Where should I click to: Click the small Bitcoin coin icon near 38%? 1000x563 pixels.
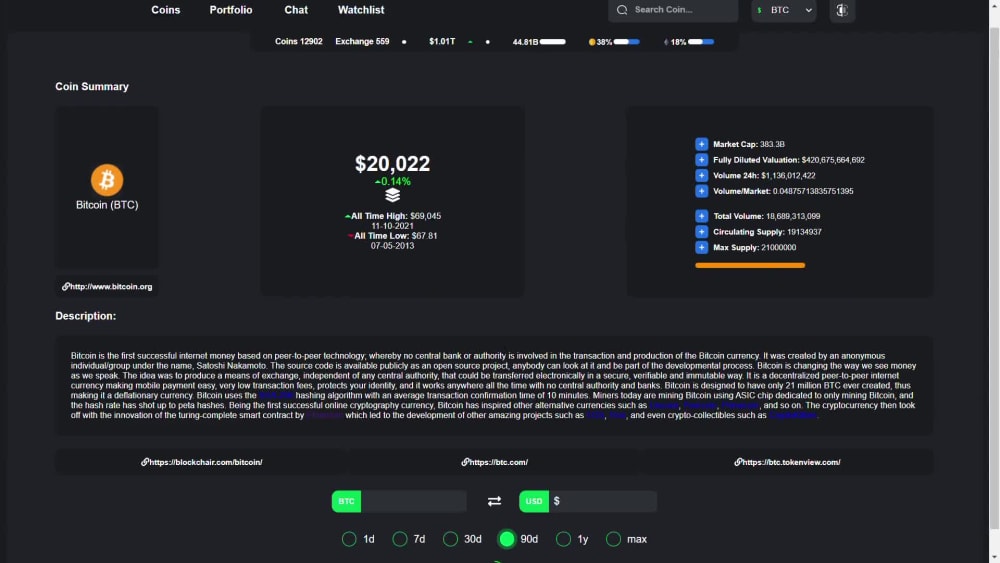point(592,42)
